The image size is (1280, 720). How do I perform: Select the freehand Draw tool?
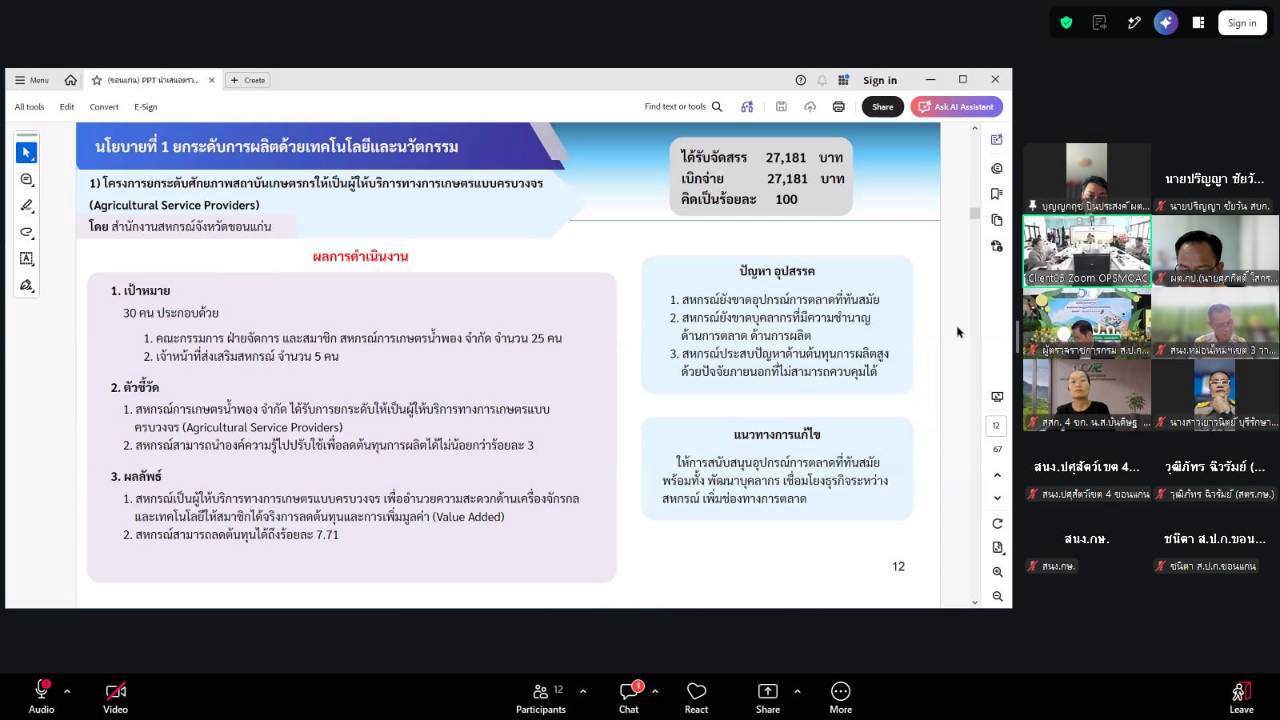point(27,232)
